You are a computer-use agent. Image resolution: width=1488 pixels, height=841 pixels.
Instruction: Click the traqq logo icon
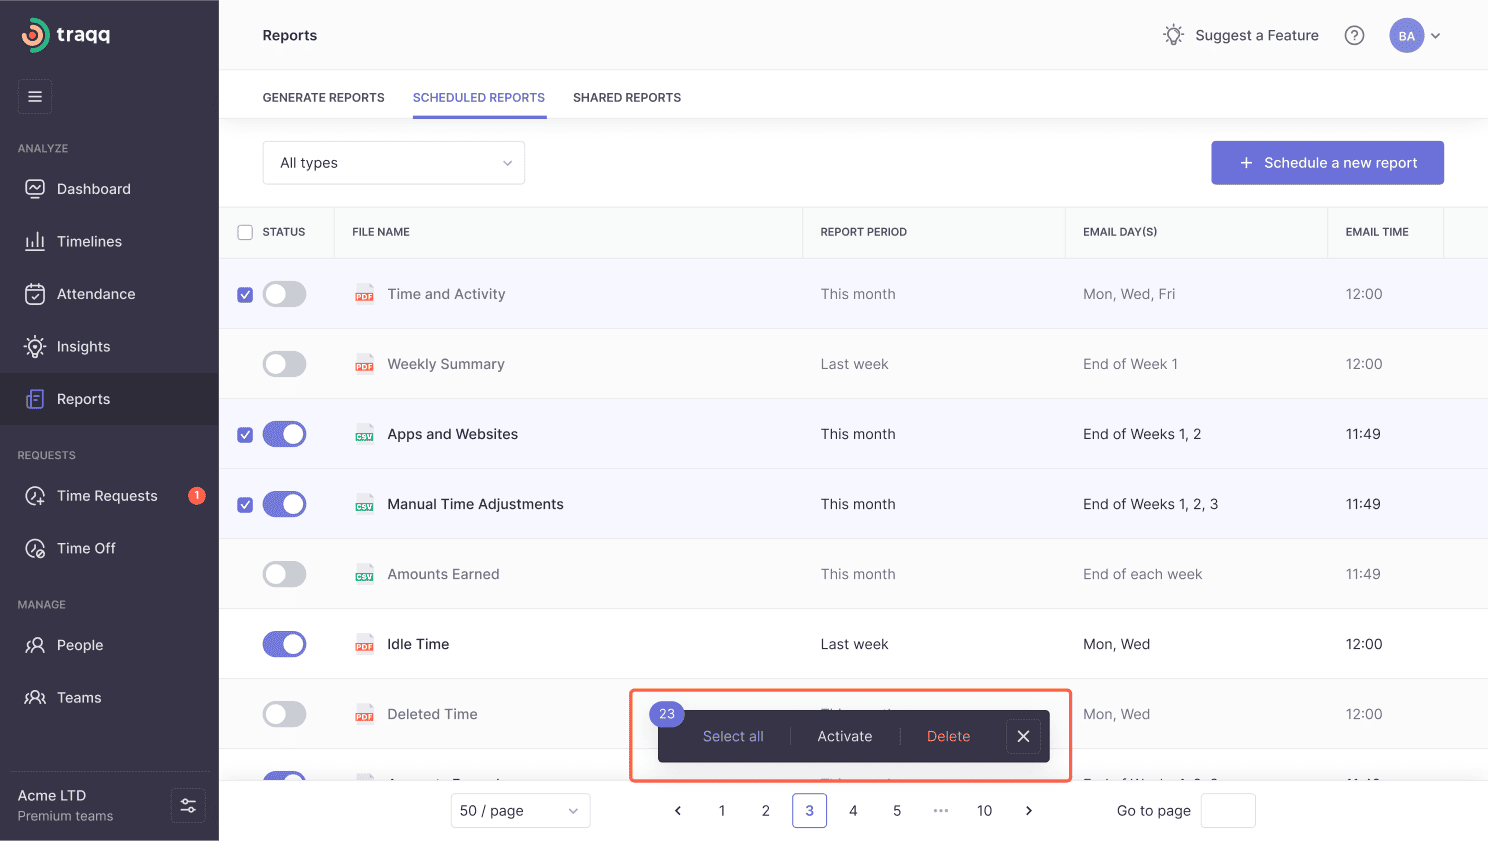(35, 35)
